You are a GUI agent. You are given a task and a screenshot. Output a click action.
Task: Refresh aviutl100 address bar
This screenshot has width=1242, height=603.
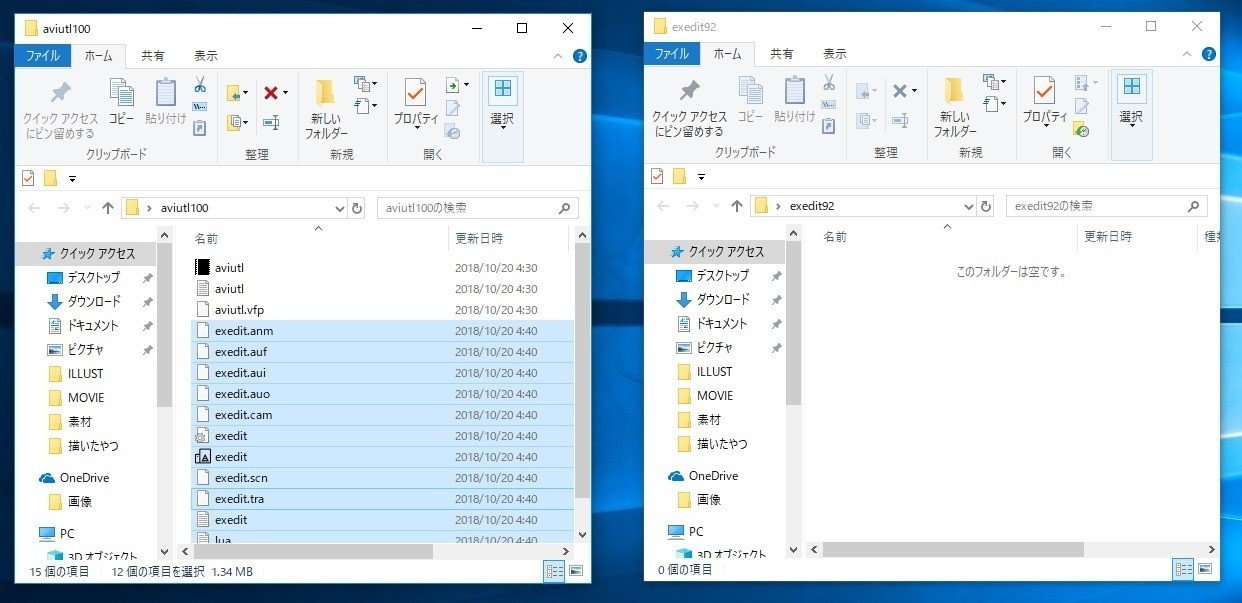(357, 208)
